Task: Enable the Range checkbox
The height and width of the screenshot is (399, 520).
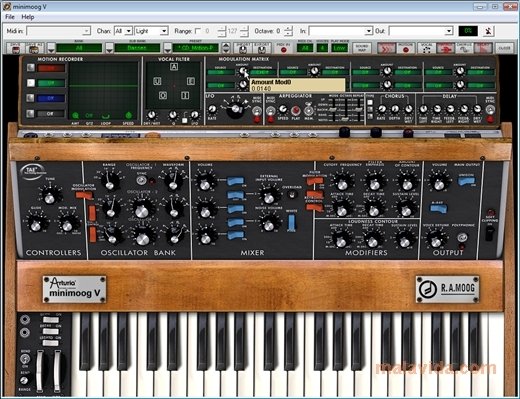Action: 198,31
